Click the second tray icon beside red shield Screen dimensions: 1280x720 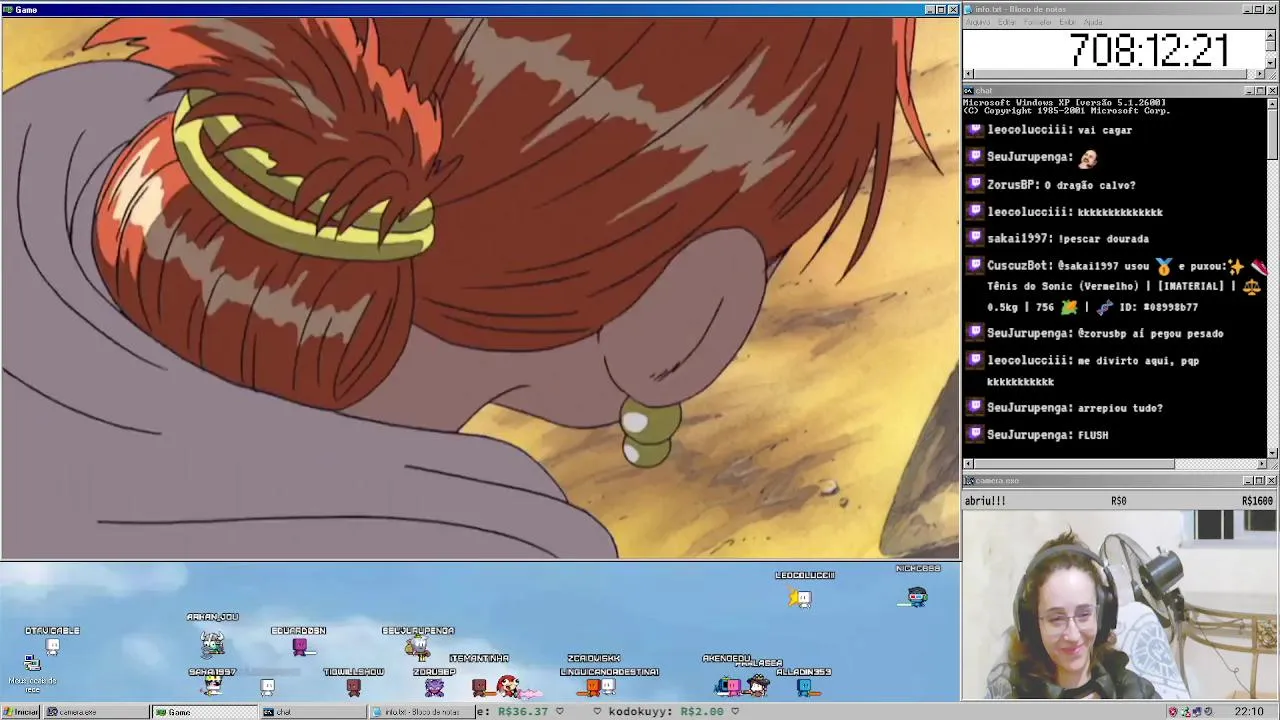click(1185, 712)
